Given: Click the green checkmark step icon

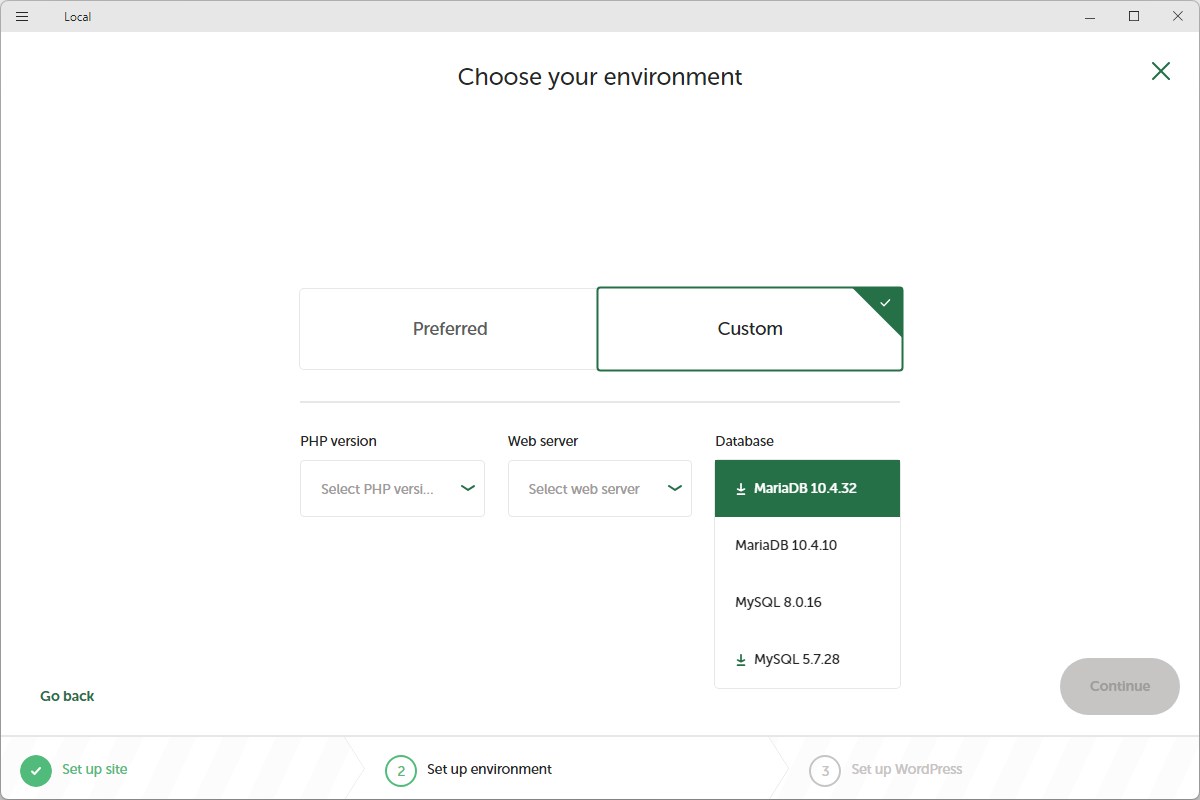Looking at the screenshot, I should (36, 770).
